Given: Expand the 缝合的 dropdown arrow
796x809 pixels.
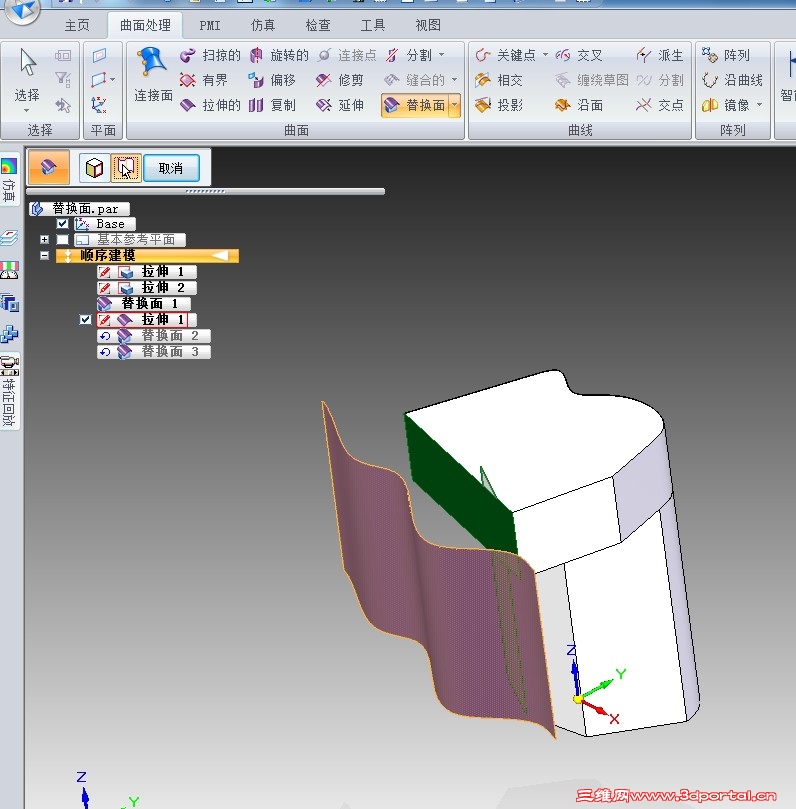Looking at the screenshot, I should (x=454, y=80).
